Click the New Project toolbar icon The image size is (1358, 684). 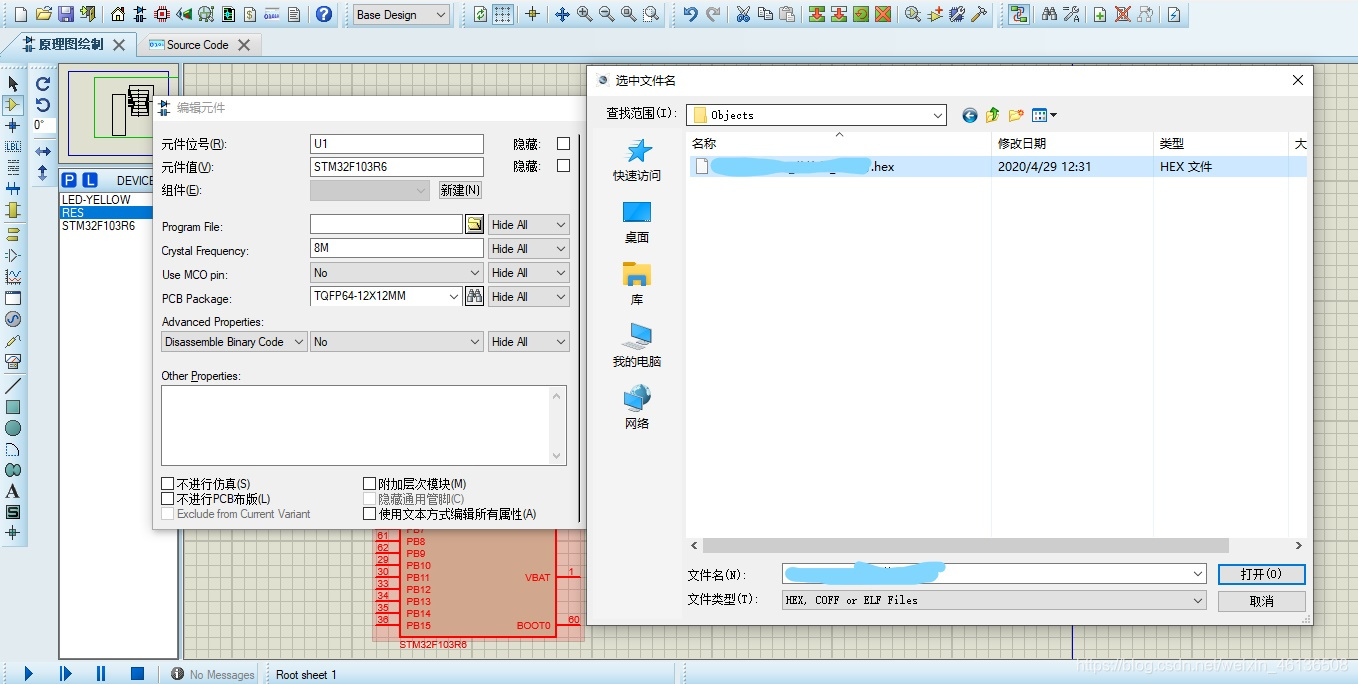click(20, 14)
